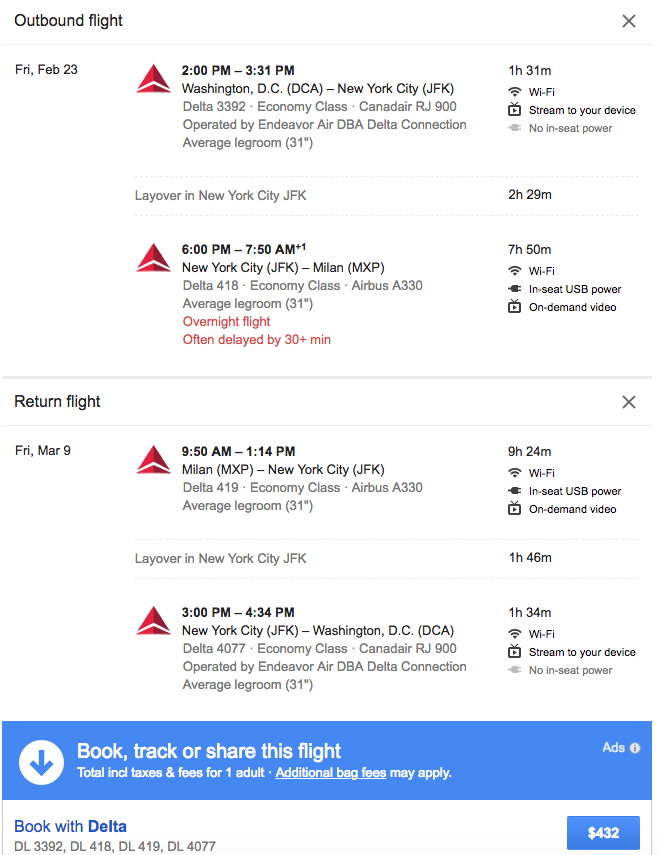
Task: Close the Outbound flight panel
Action: click(628, 21)
